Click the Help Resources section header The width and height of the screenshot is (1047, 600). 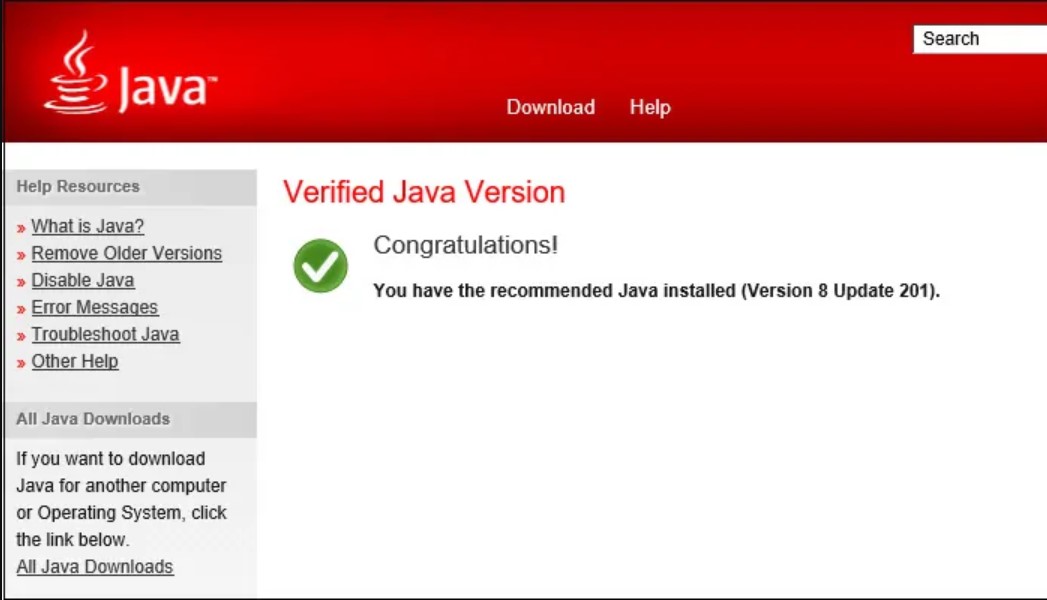78,186
